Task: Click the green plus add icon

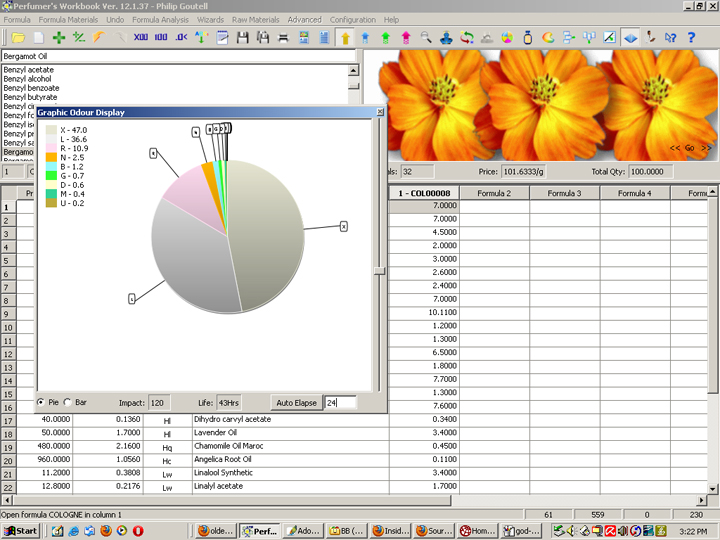Action: (x=59, y=37)
